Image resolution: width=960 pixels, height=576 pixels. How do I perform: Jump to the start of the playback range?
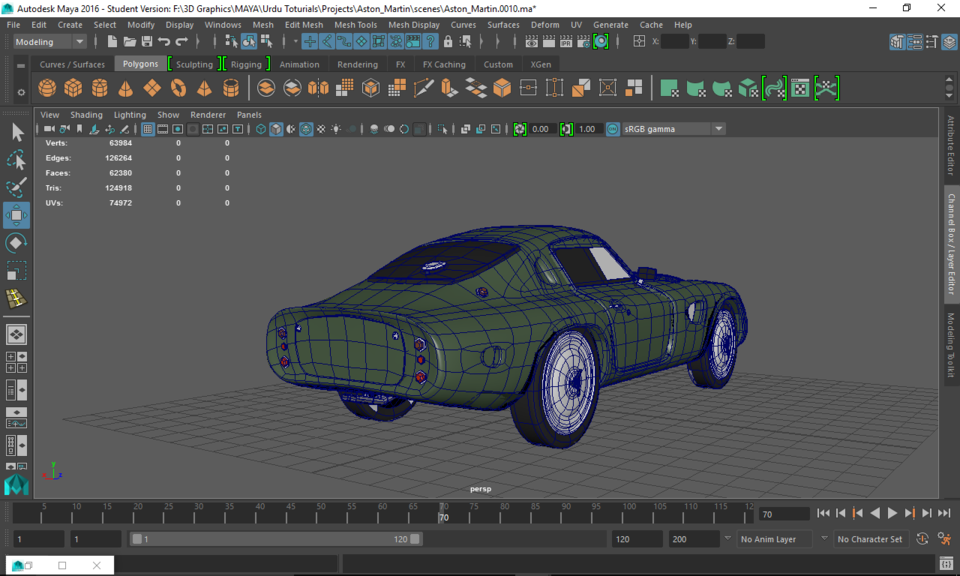pos(824,513)
